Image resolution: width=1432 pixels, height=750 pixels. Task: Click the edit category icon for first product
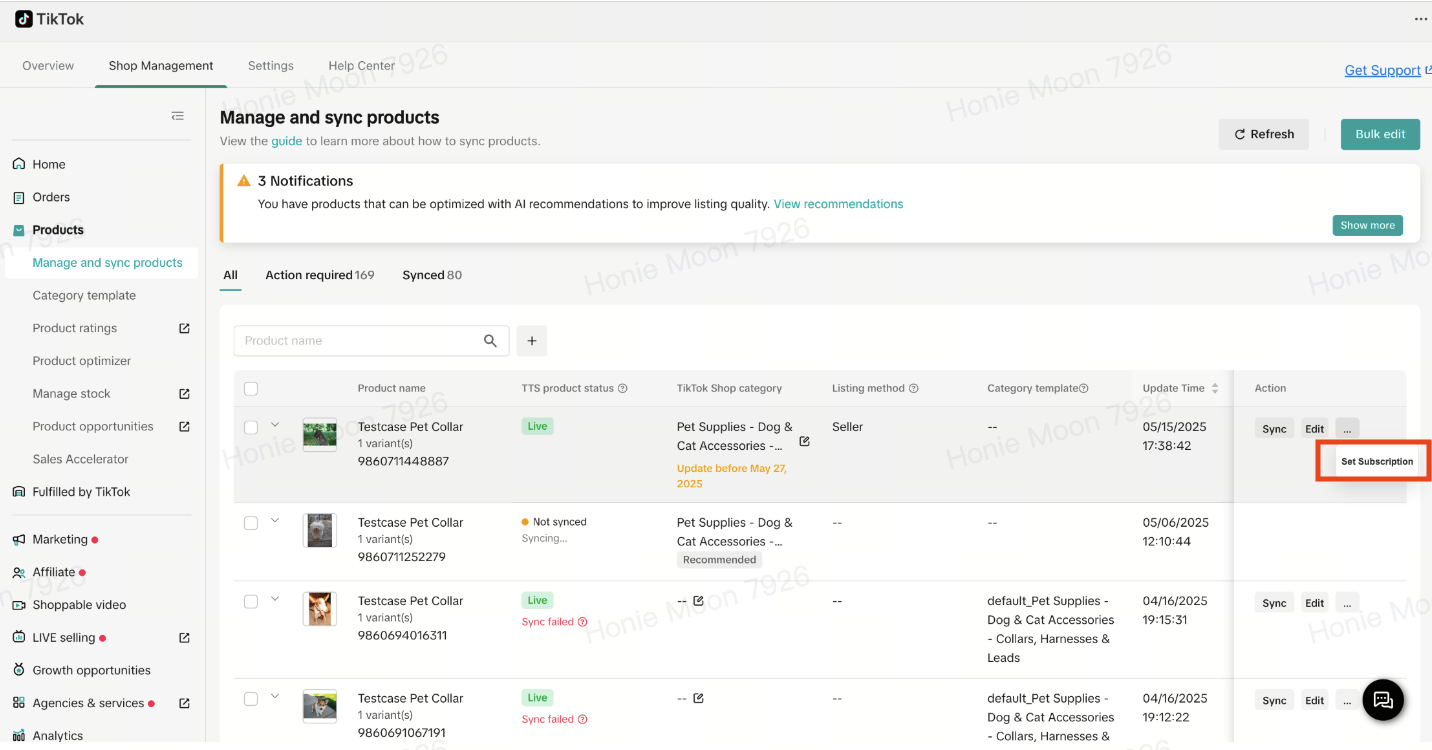[x=805, y=441]
